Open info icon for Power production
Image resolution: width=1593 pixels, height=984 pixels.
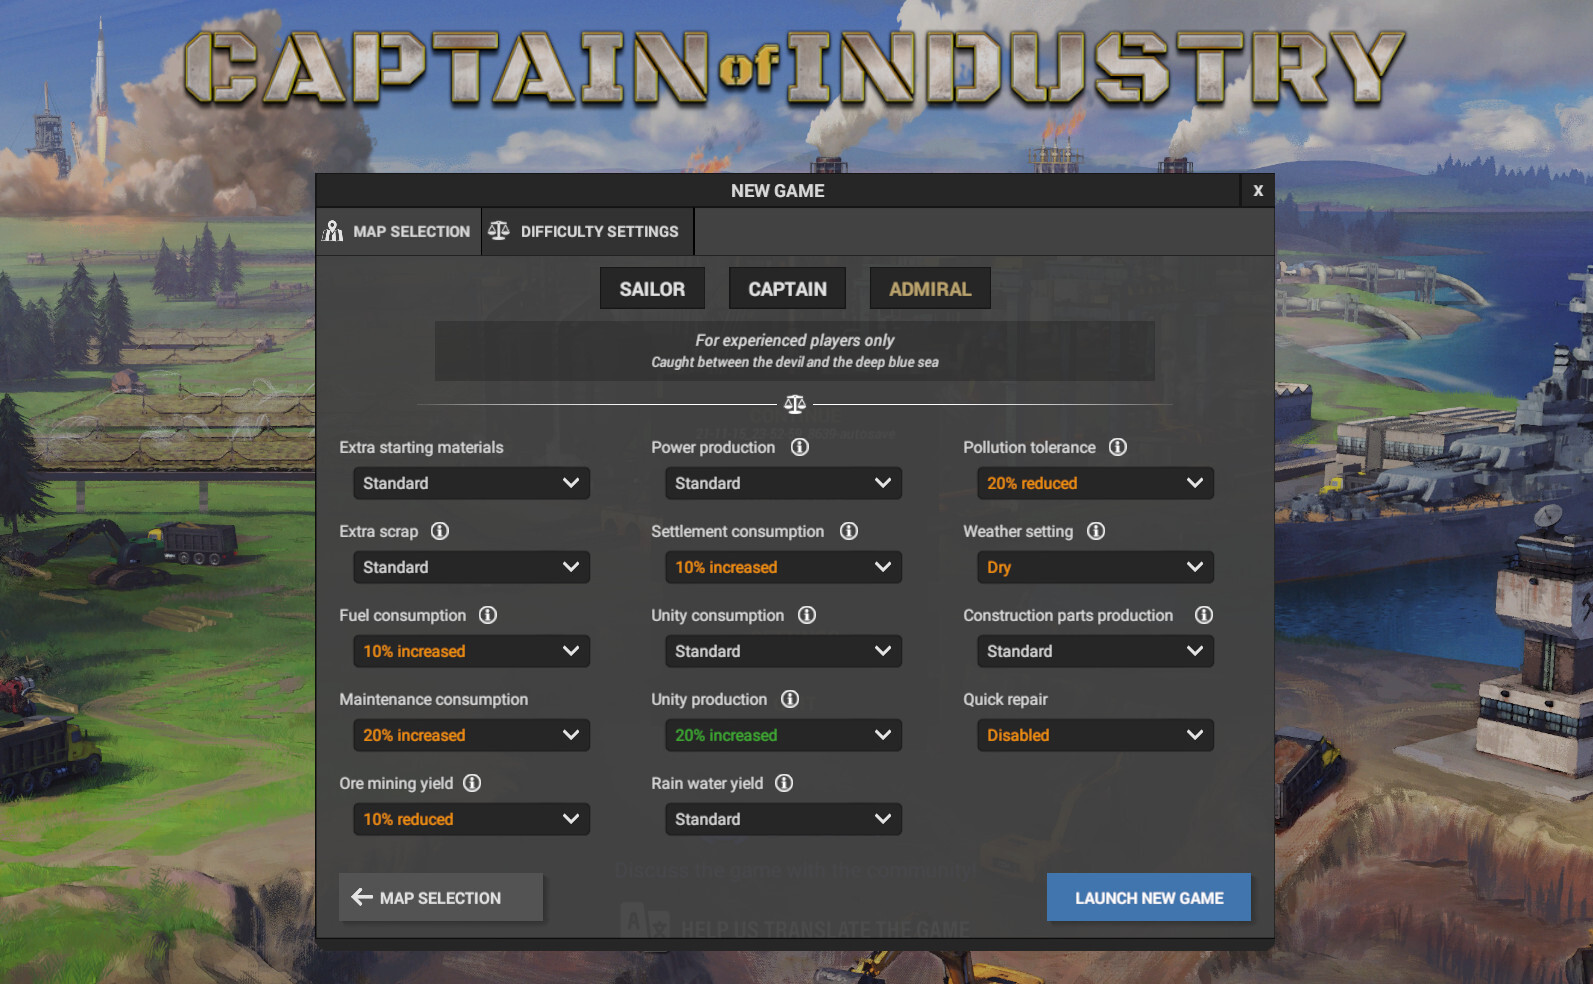(x=800, y=447)
